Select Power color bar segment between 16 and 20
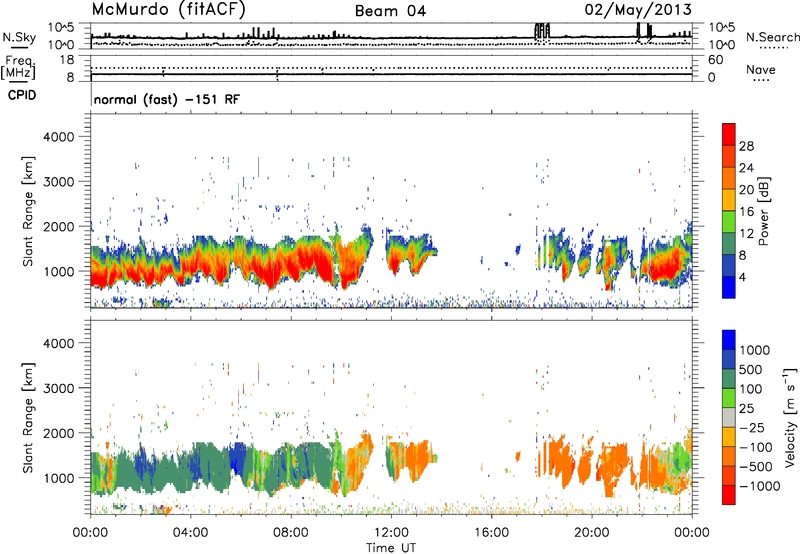The image size is (800, 554). (729, 200)
